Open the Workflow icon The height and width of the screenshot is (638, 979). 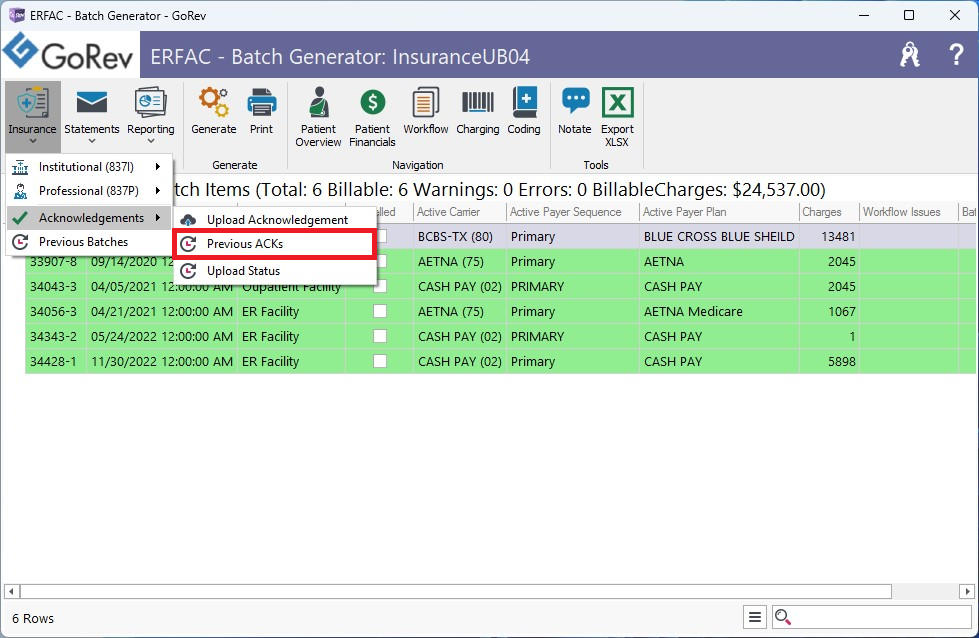(425, 102)
